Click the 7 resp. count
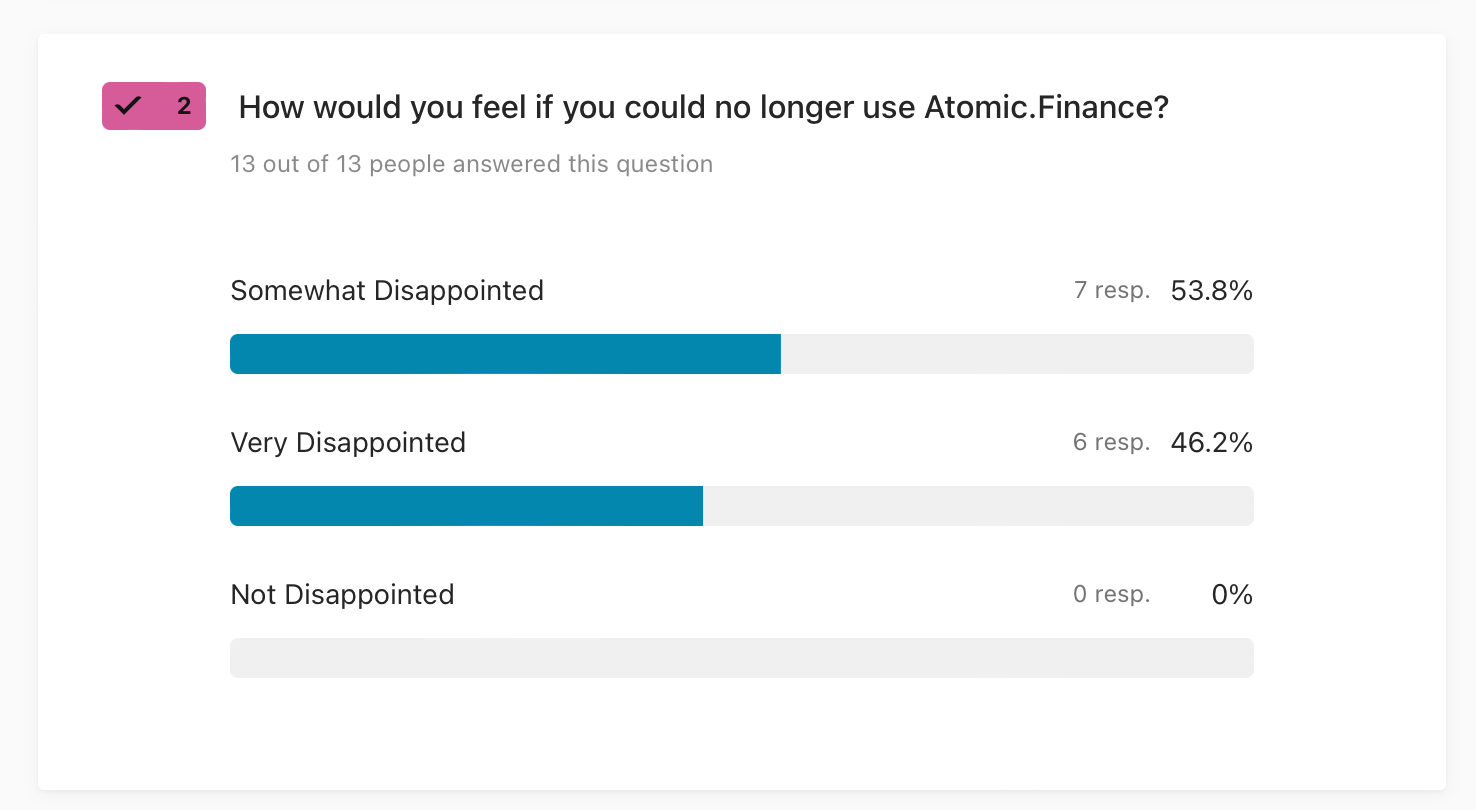 [x=1112, y=291]
